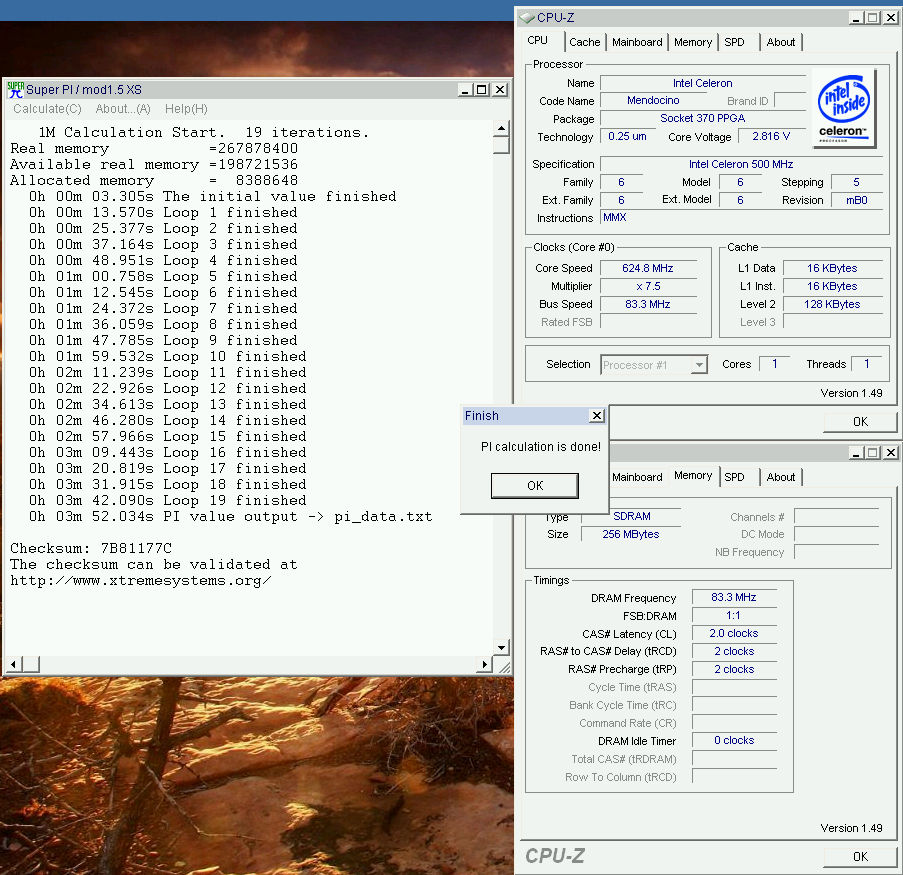The height and width of the screenshot is (875, 903).
Task: Click the Instructions value MMX
Action: [x=614, y=217]
